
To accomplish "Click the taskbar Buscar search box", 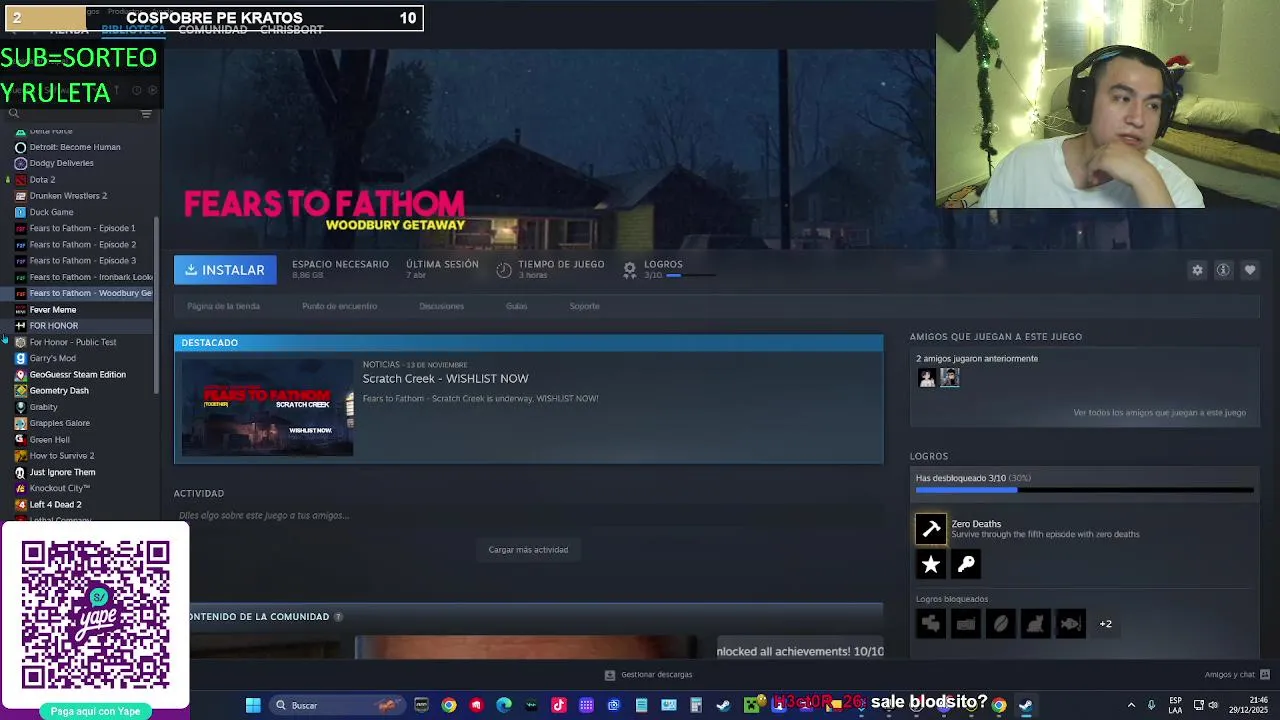I will (x=336, y=705).
